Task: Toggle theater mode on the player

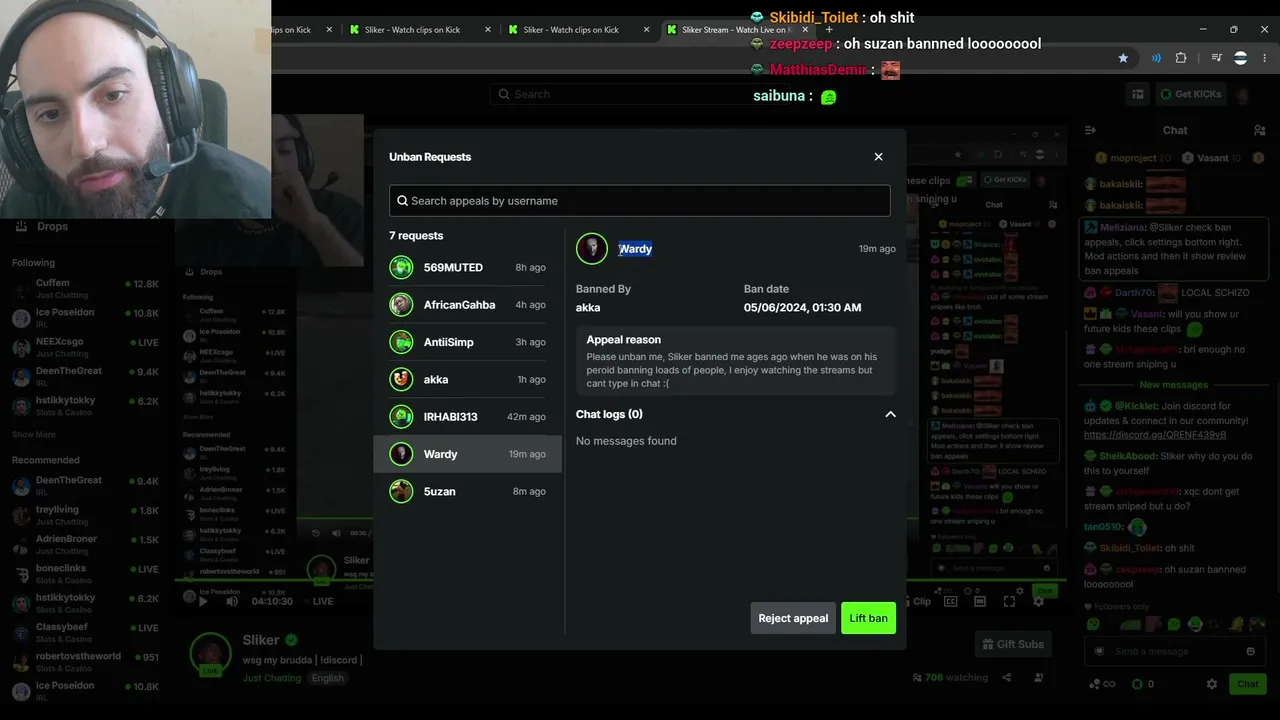Action: pos(980,601)
